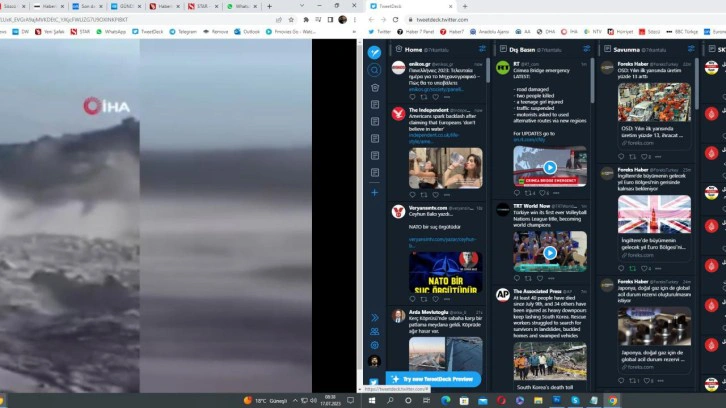Switch to the STAR browser tab
This screenshot has width=726, height=408.
click(x=203, y=6)
